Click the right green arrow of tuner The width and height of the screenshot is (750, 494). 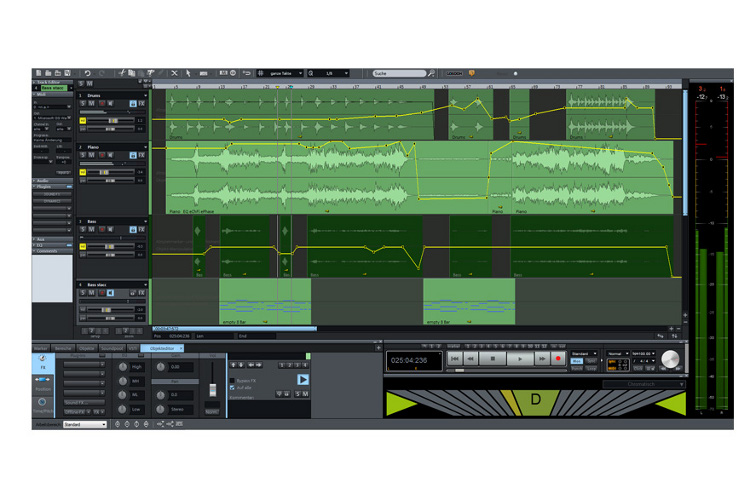[672, 404]
